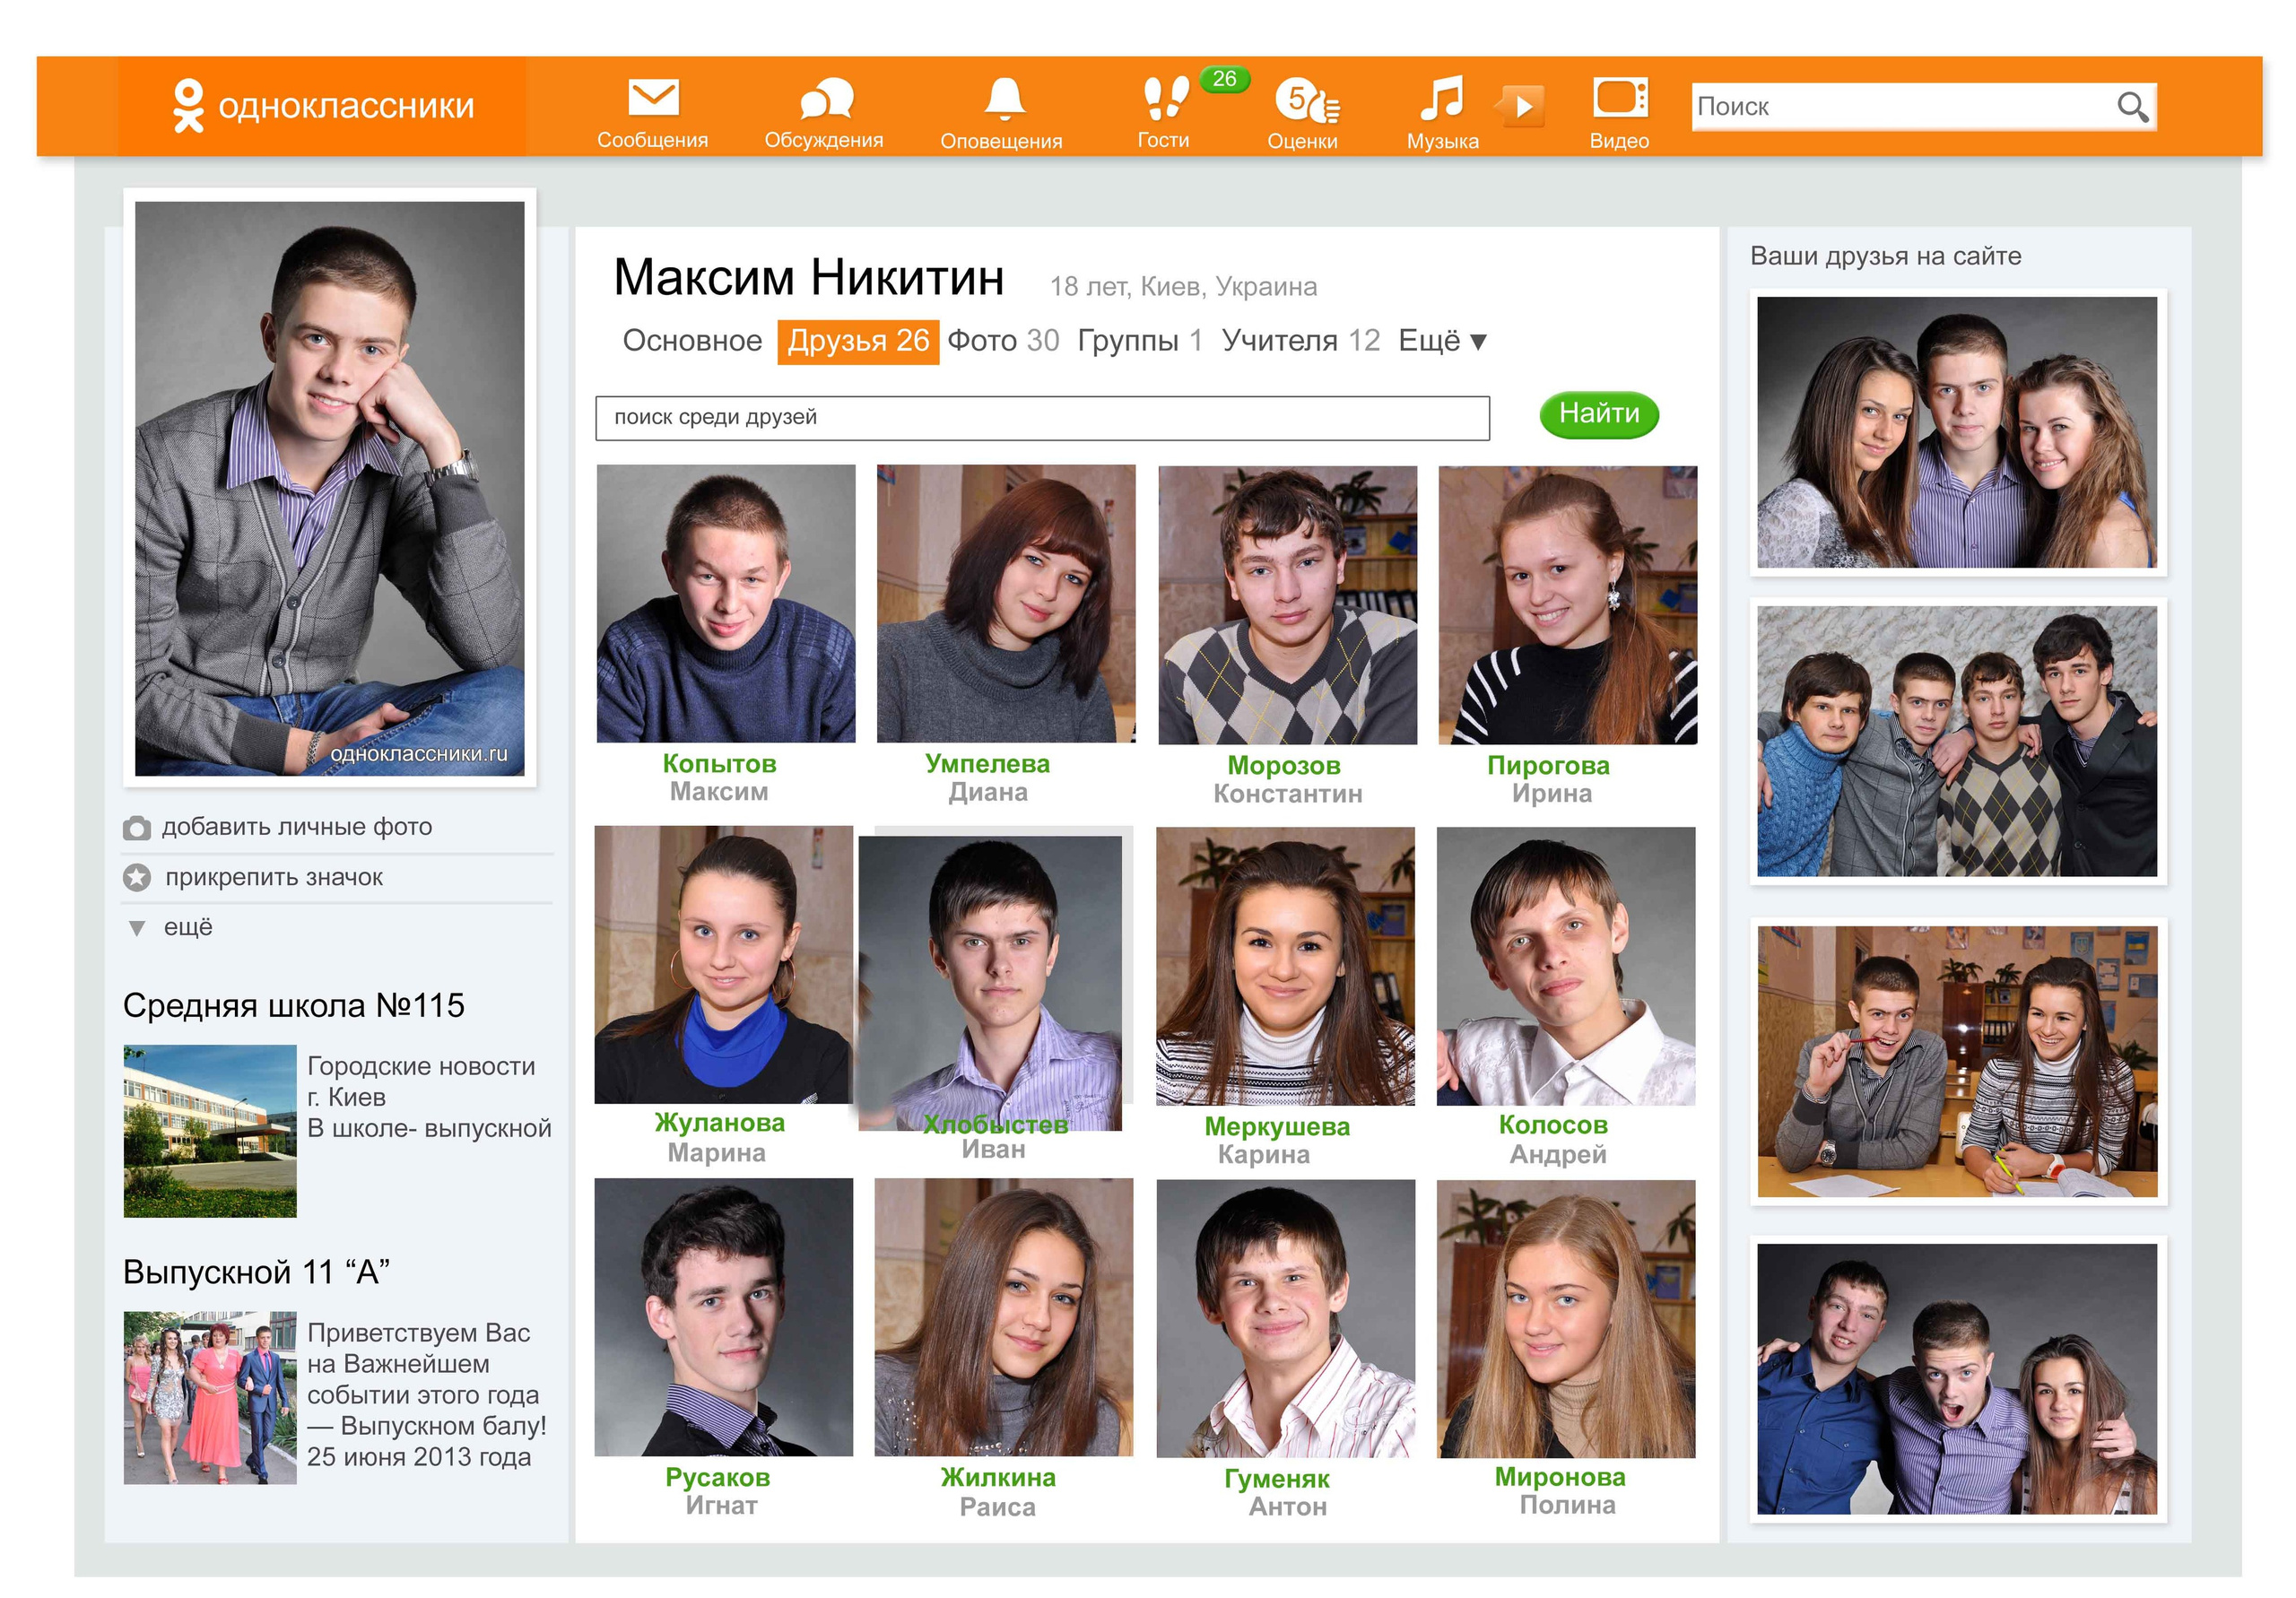Switch to the Фото tab
The height and width of the screenshot is (1598, 2296).
(x=1002, y=341)
